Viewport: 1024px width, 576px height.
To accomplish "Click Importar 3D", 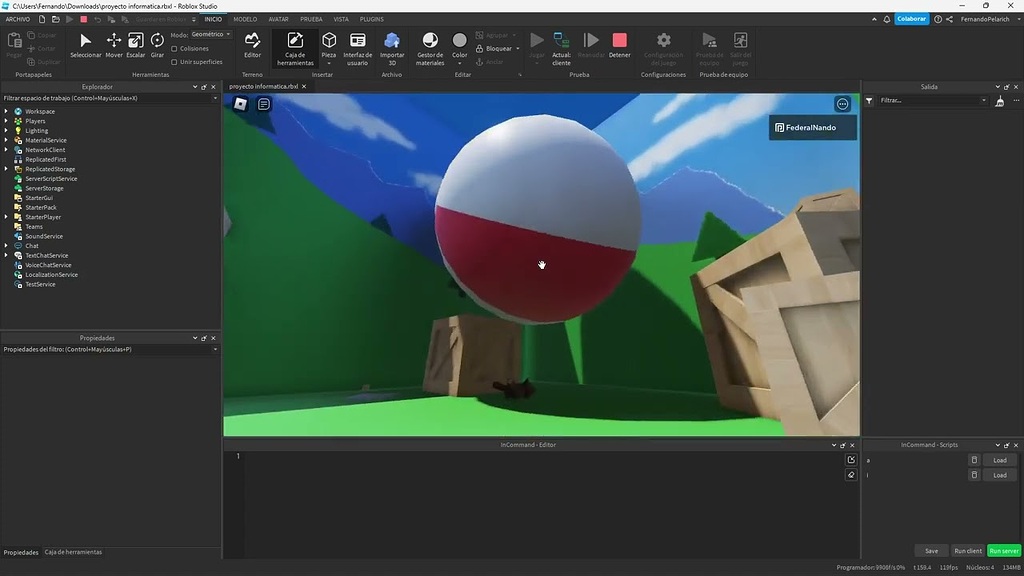I will 392,48.
